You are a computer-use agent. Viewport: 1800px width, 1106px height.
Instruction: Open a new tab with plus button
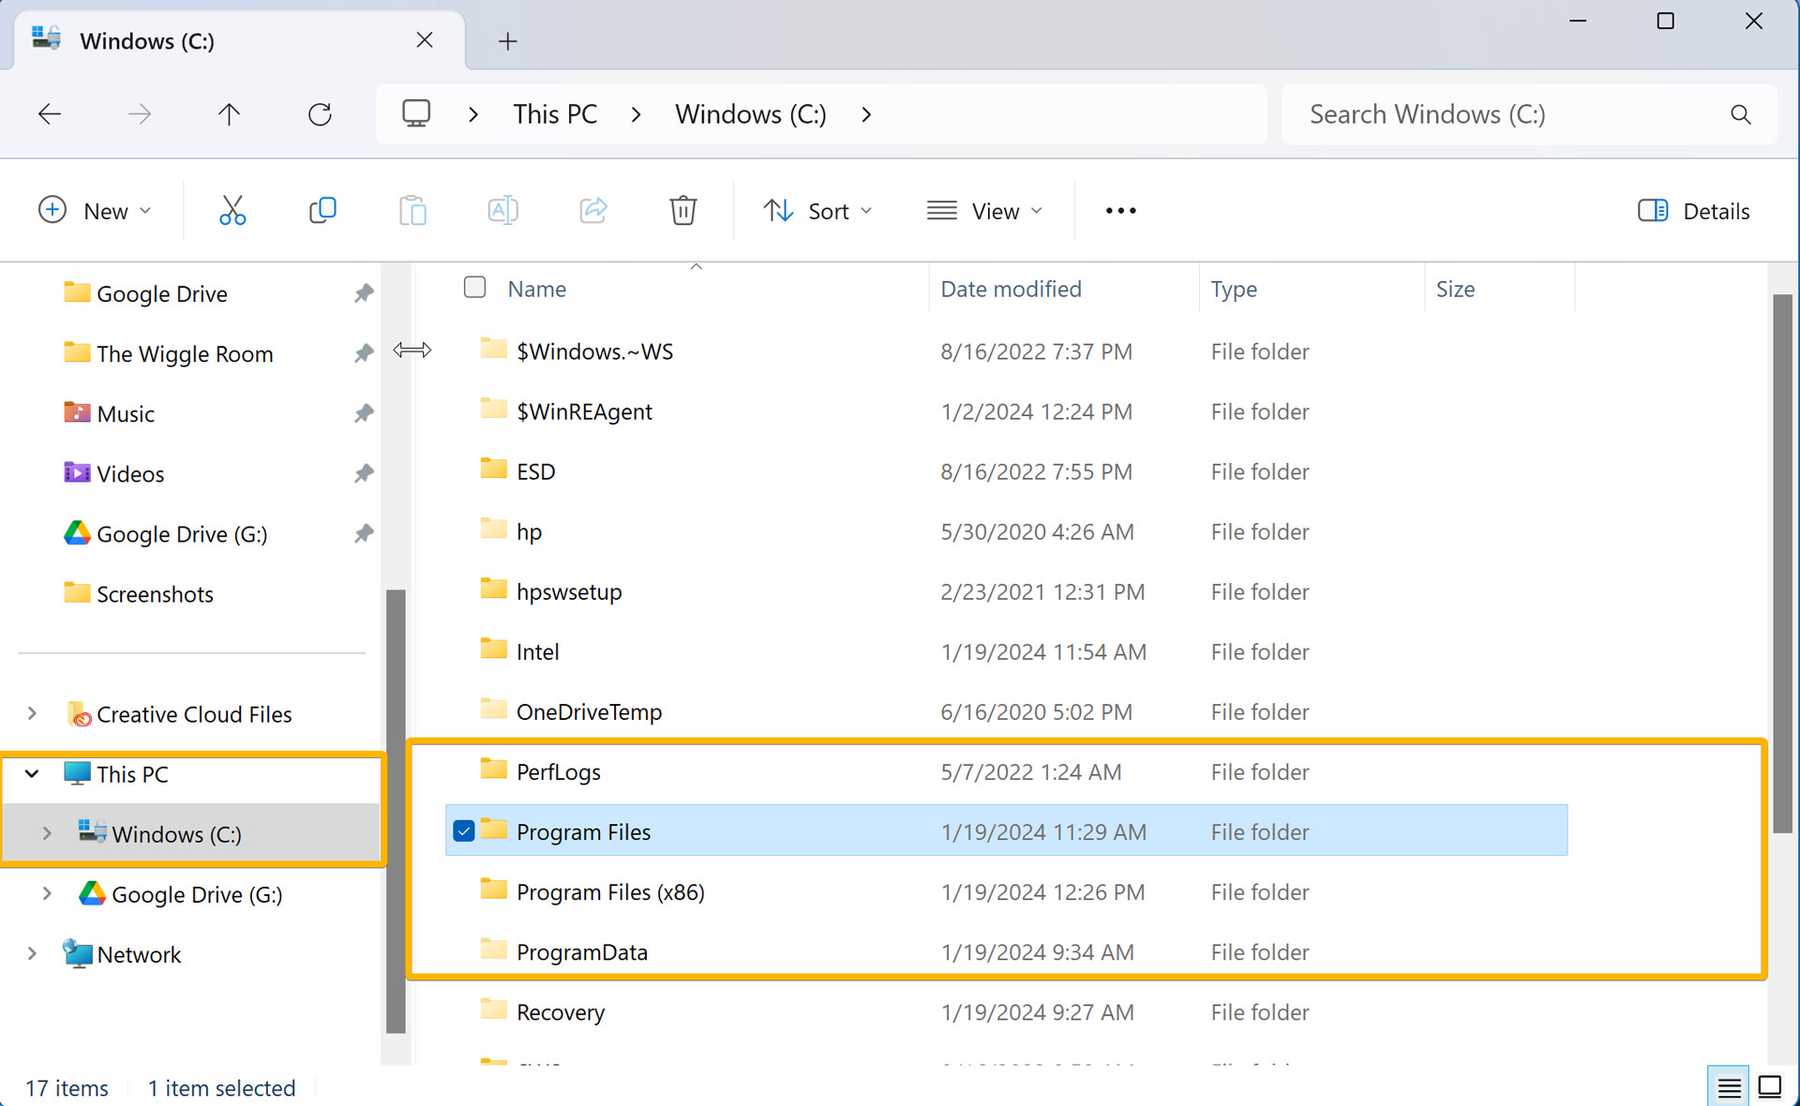pyautogui.click(x=508, y=41)
